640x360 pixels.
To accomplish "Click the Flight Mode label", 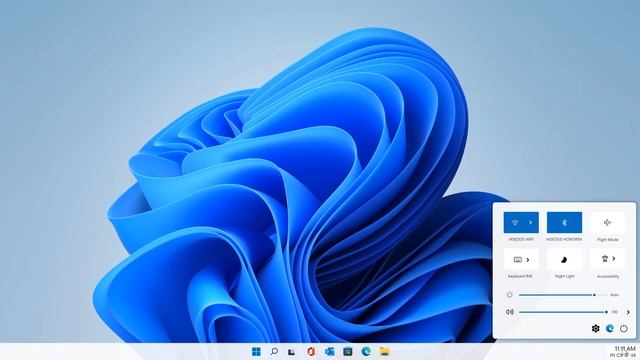I will click(607, 240).
